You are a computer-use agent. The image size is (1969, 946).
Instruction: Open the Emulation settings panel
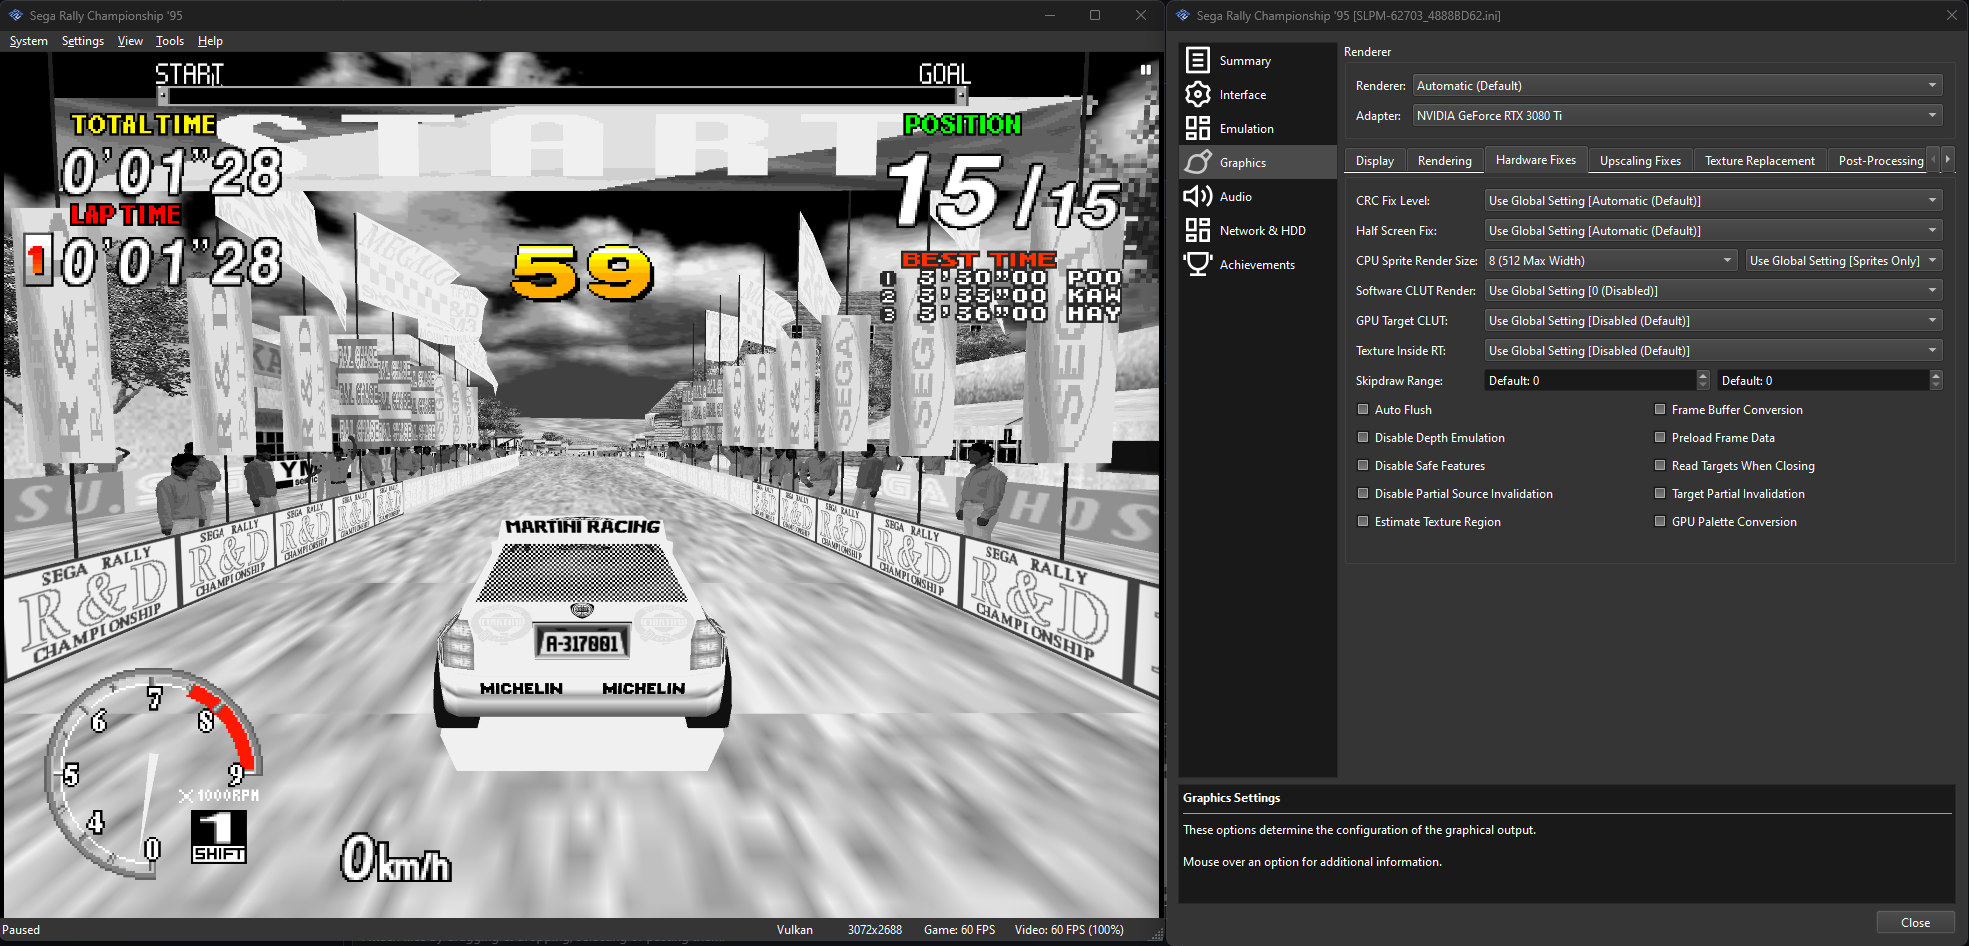point(1246,128)
